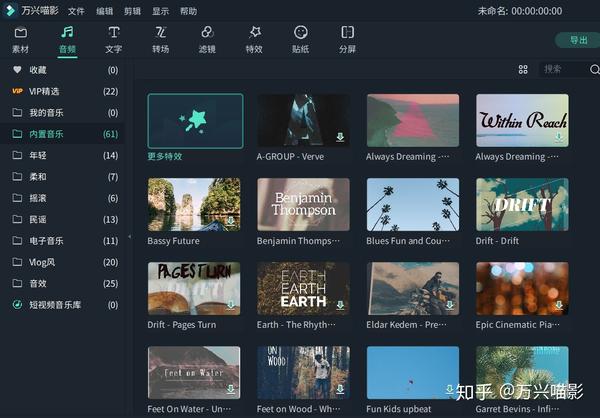Download Feet On Water track
Viewport: 600px width, 418px height.
click(230, 389)
